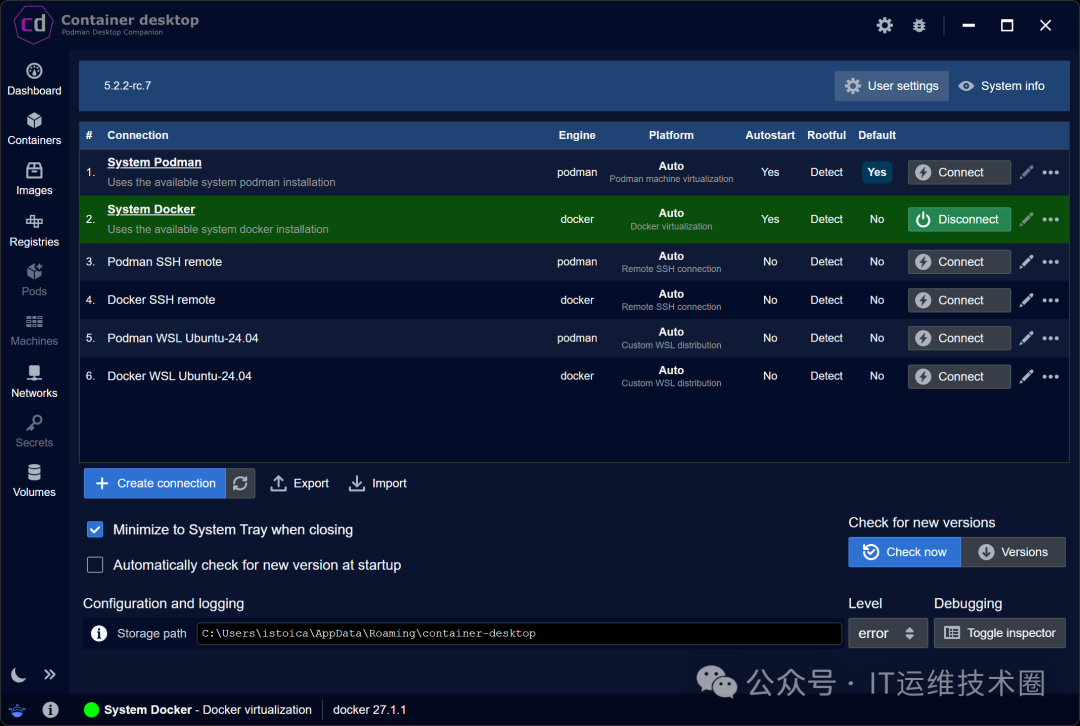Connect to System Podman
The height and width of the screenshot is (726, 1080).
(x=959, y=172)
